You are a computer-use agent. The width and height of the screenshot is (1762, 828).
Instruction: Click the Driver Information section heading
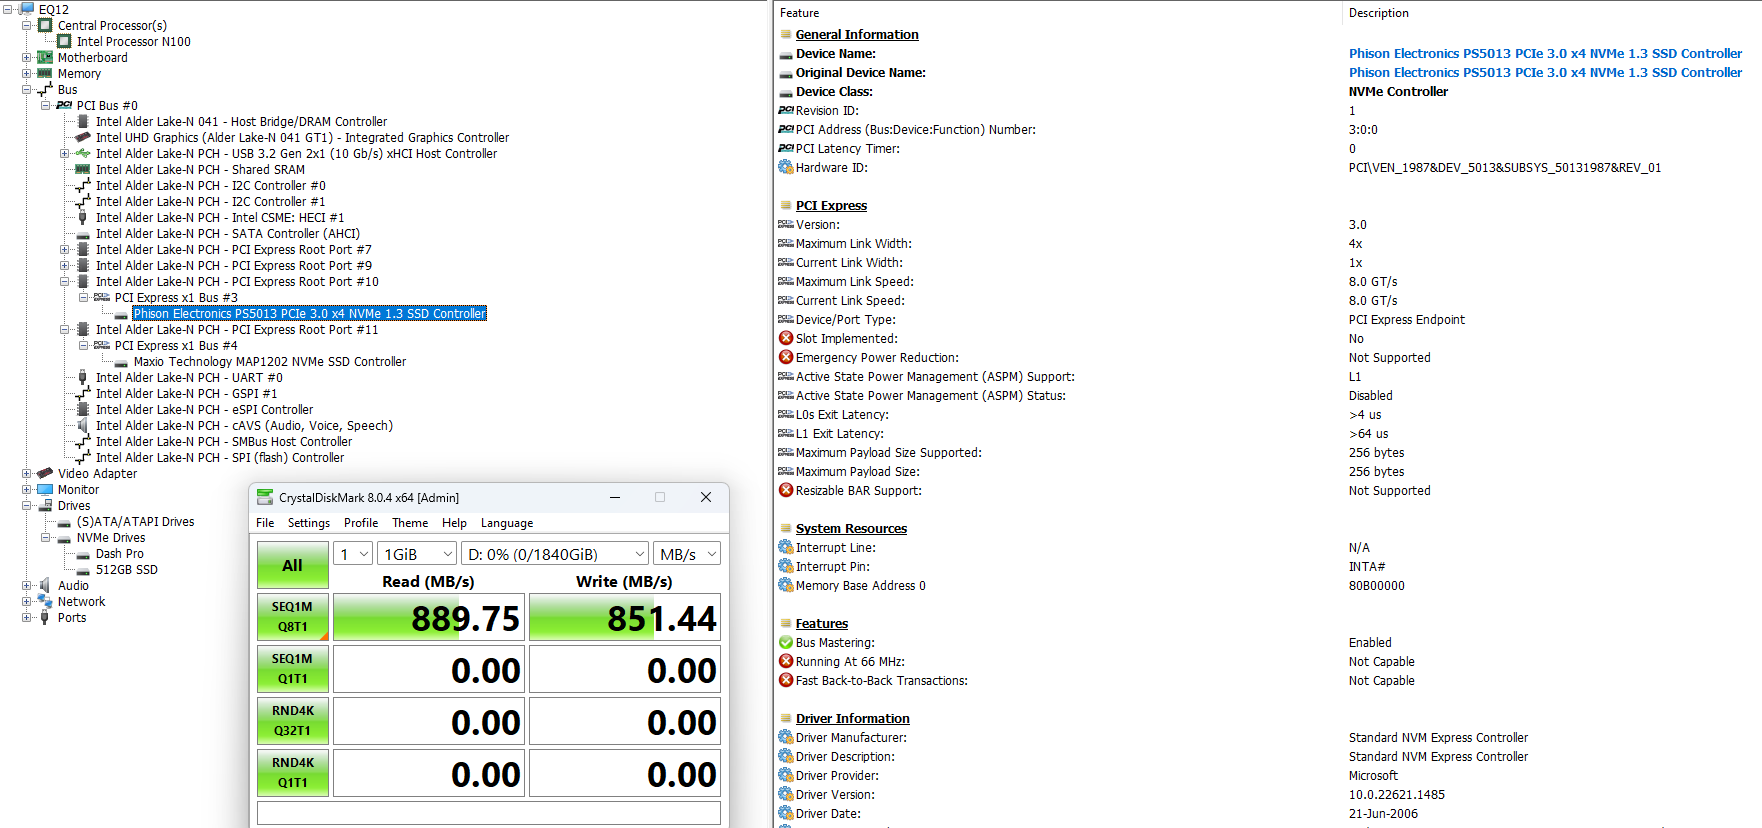point(852,718)
